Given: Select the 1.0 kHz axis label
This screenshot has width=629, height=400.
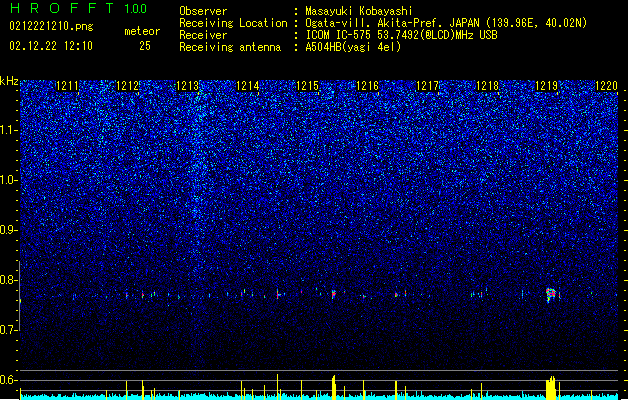Looking at the screenshot, I should coord(9,180).
